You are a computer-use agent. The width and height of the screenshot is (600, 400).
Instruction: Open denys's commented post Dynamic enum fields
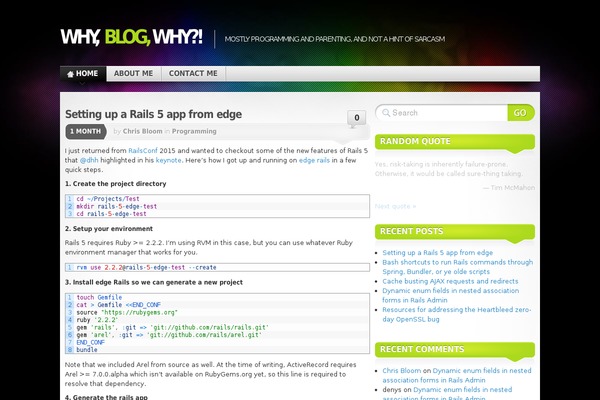447,394
